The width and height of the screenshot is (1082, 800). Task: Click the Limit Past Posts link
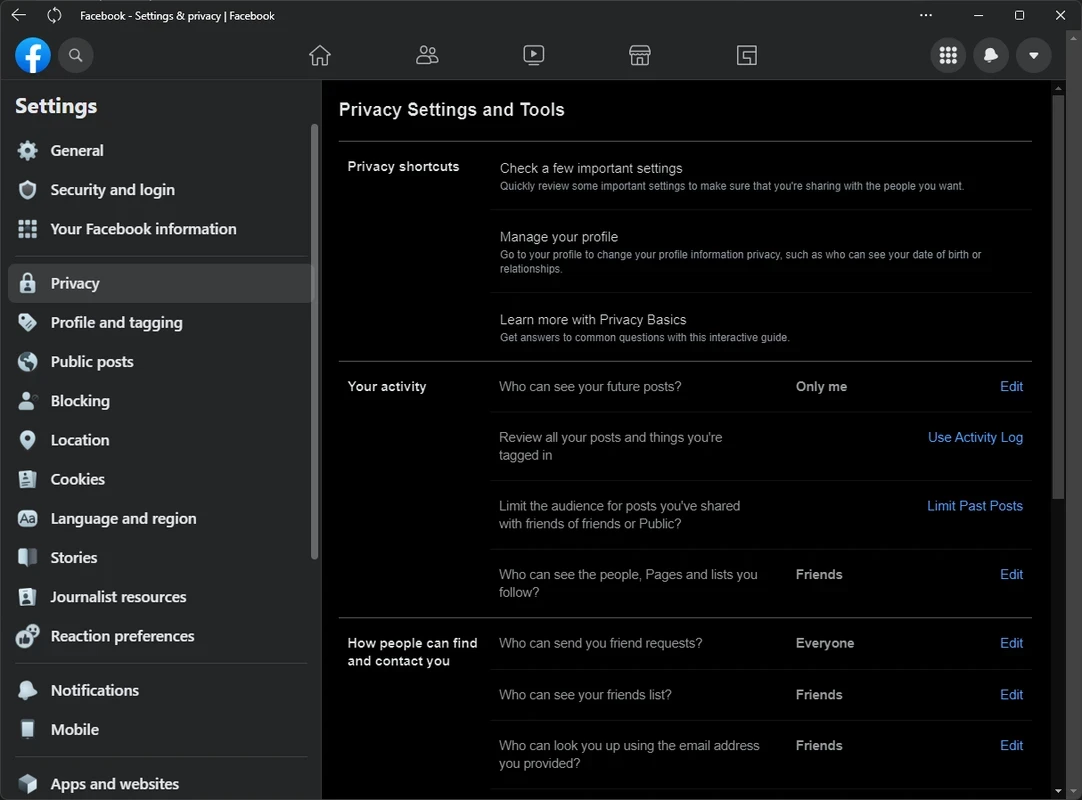(x=974, y=506)
